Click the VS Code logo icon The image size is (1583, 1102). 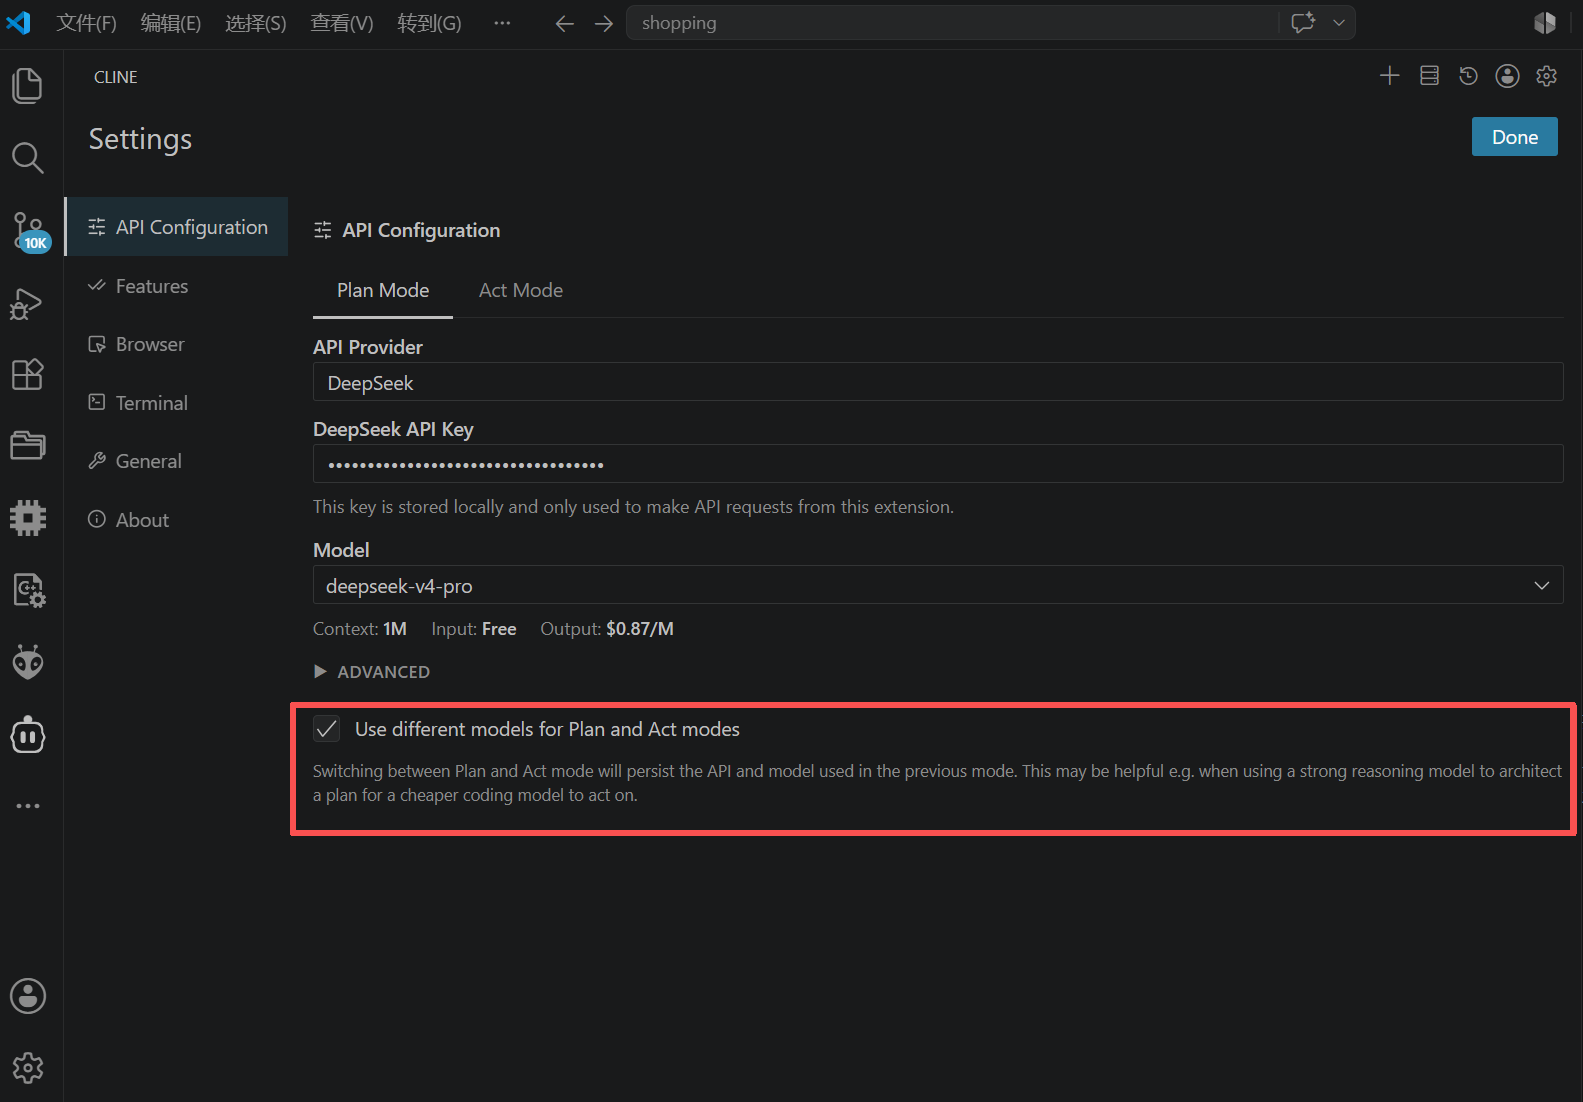tap(18, 22)
